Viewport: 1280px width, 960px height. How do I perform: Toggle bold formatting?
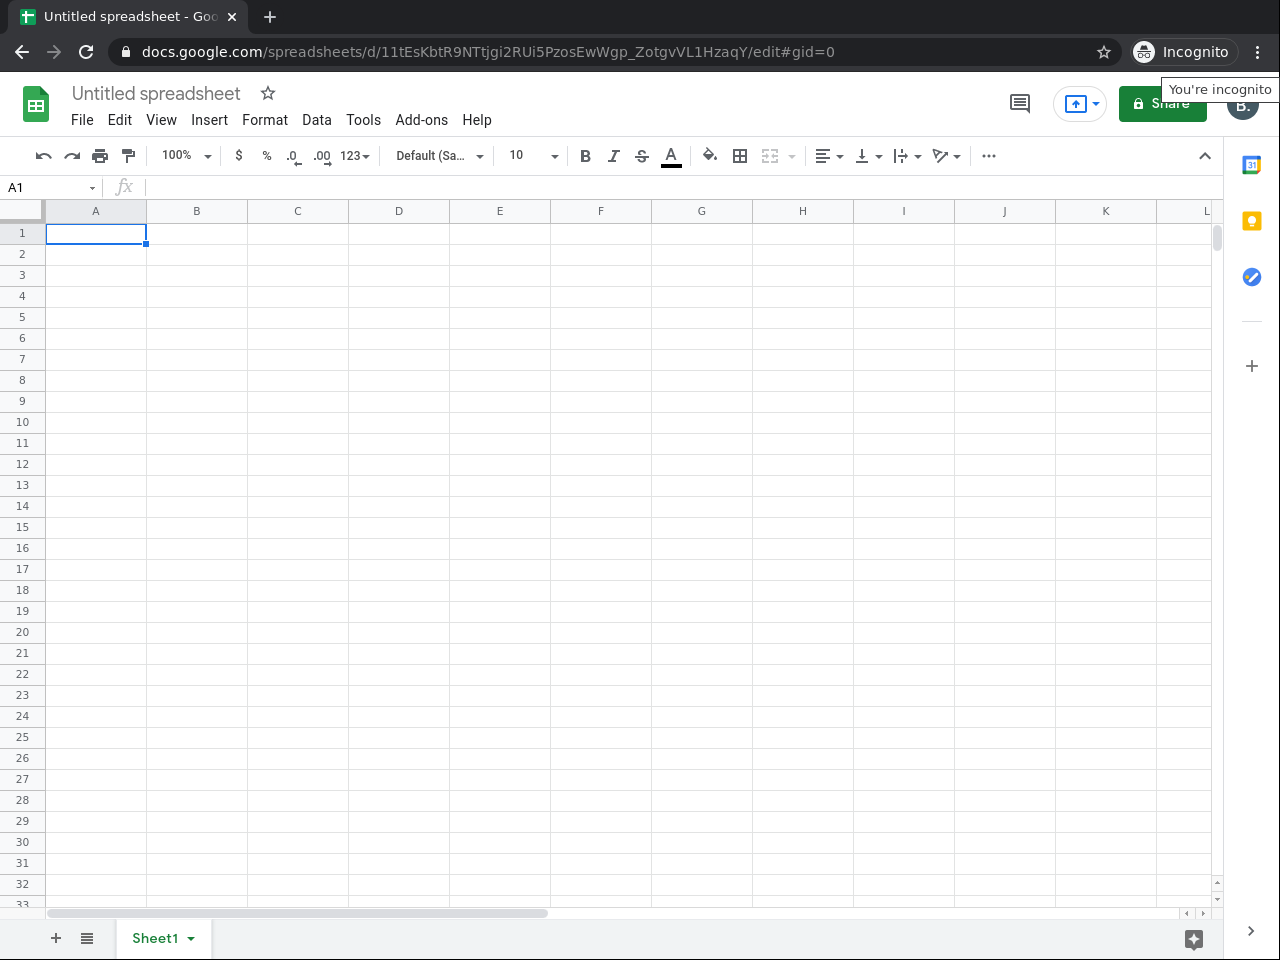(x=586, y=156)
